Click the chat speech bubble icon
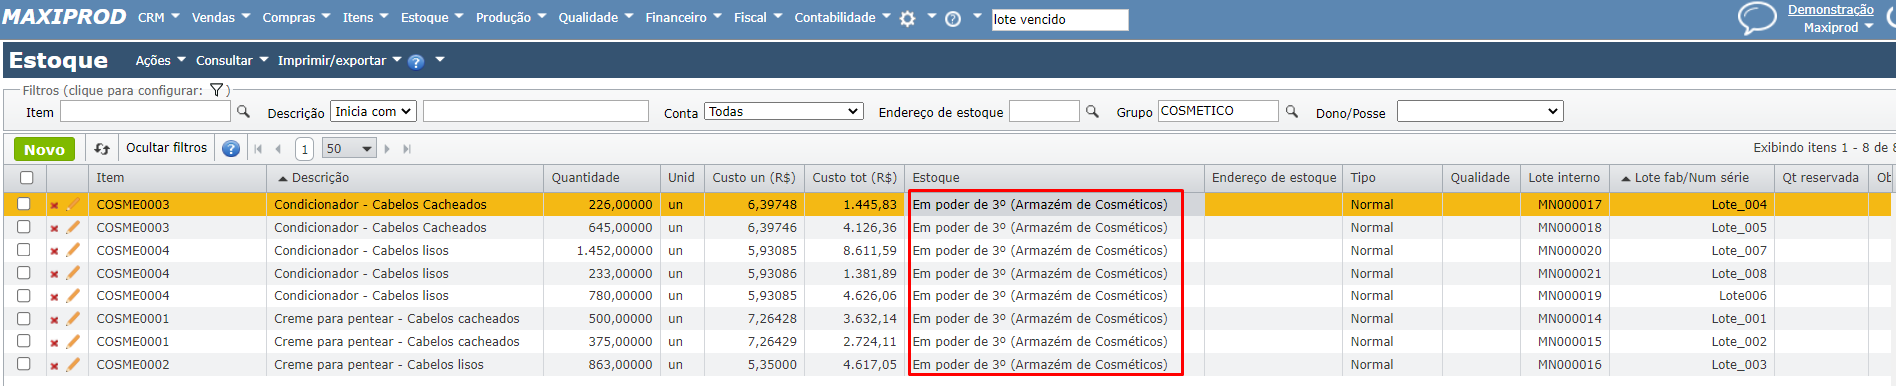The image size is (1896, 386). tap(1757, 18)
